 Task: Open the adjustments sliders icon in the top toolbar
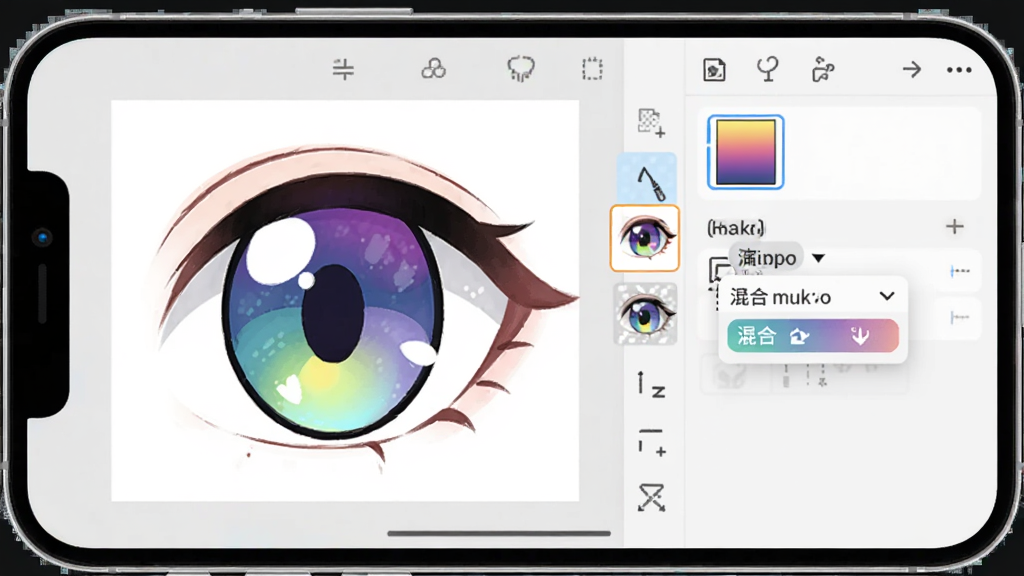(343, 69)
